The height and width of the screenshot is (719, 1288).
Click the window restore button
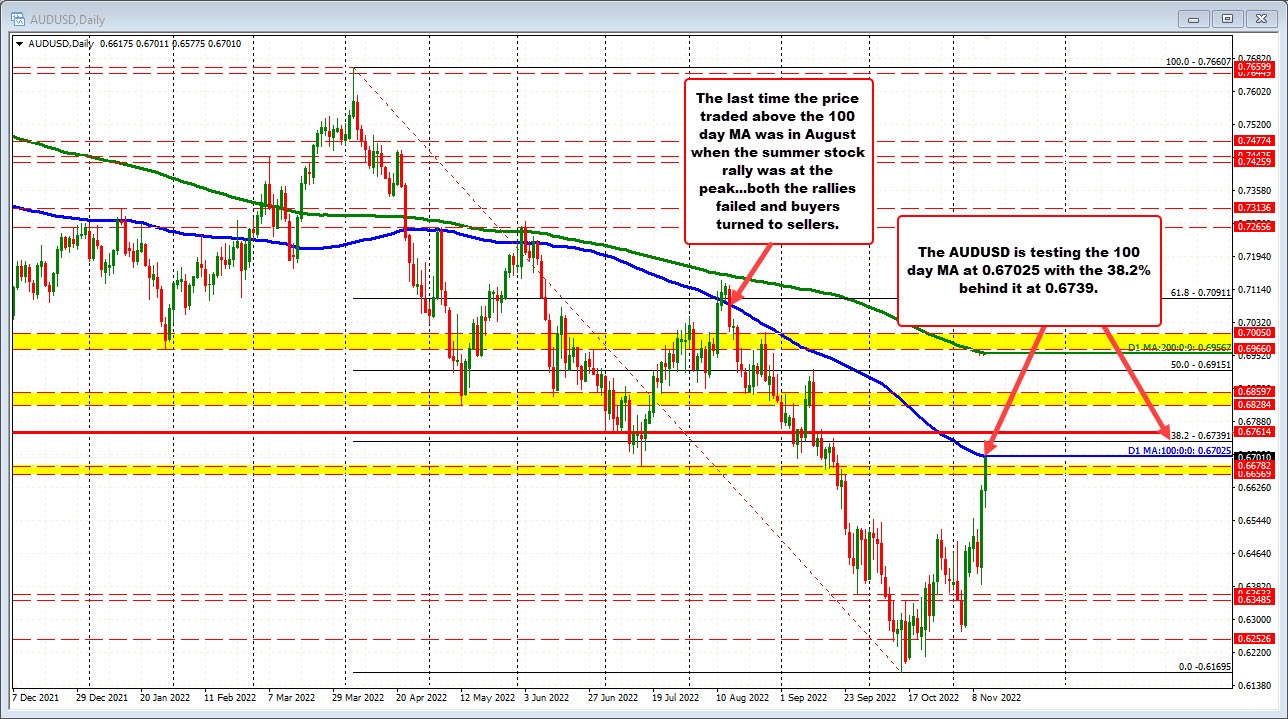coord(1227,19)
